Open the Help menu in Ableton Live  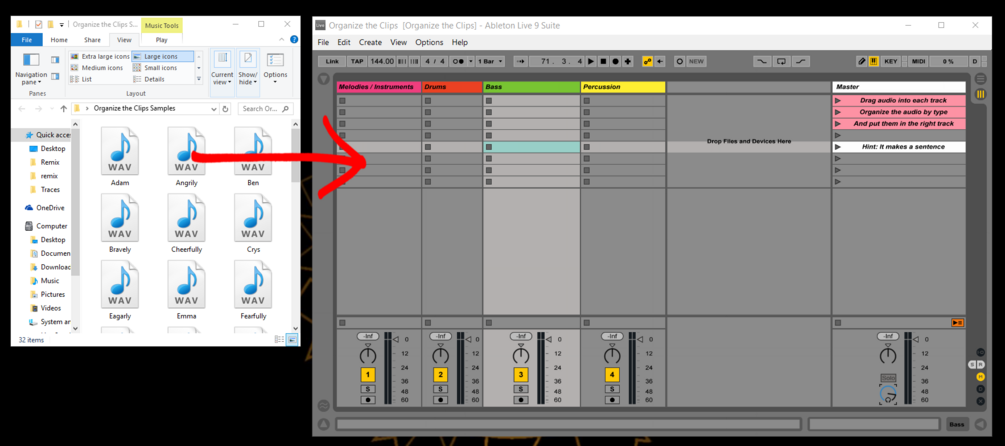point(460,42)
